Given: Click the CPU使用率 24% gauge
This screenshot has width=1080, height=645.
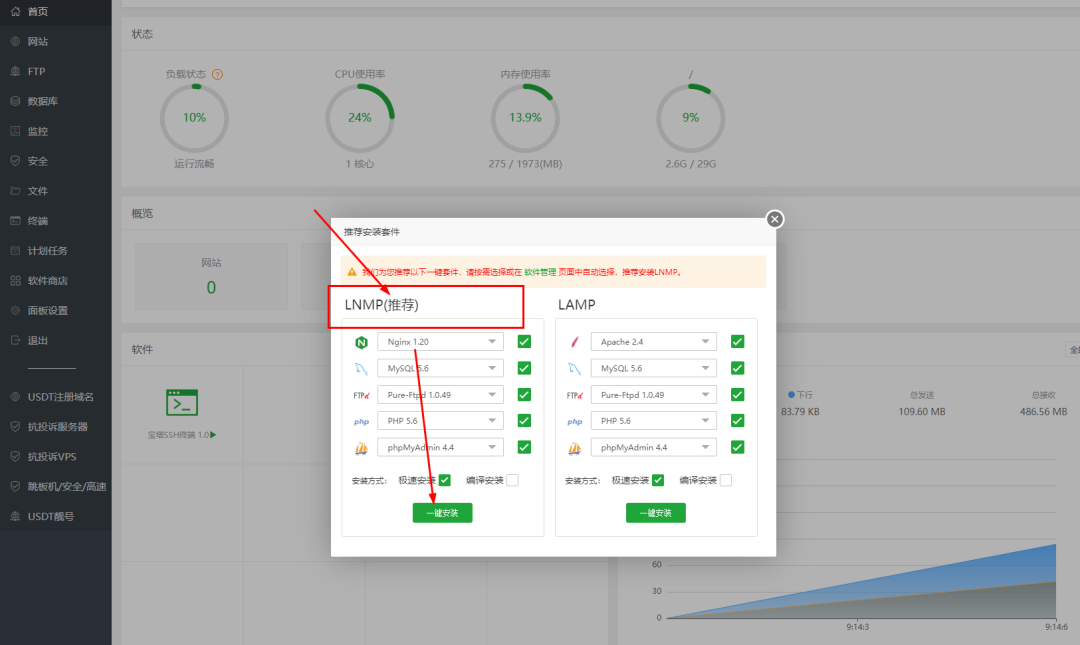Looking at the screenshot, I should tap(360, 118).
